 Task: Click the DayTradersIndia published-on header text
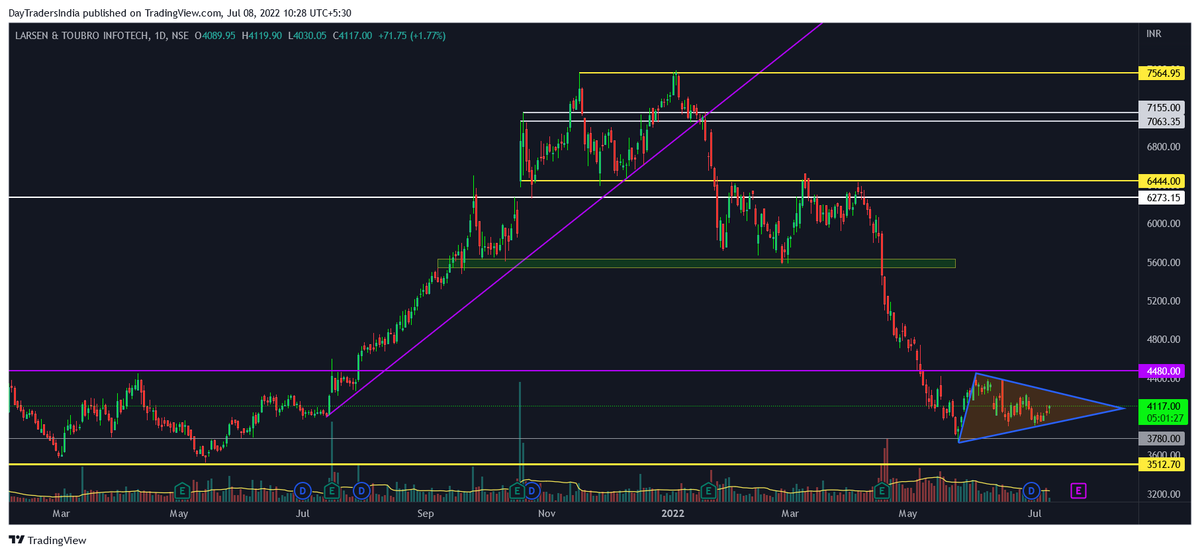click(180, 13)
